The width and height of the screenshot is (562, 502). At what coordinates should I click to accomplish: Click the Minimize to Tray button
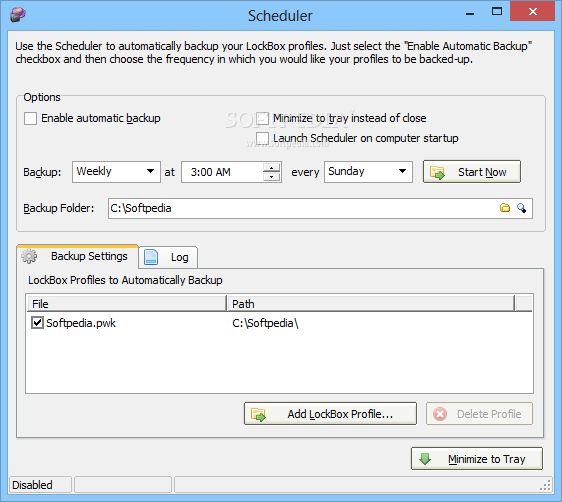click(x=477, y=459)
